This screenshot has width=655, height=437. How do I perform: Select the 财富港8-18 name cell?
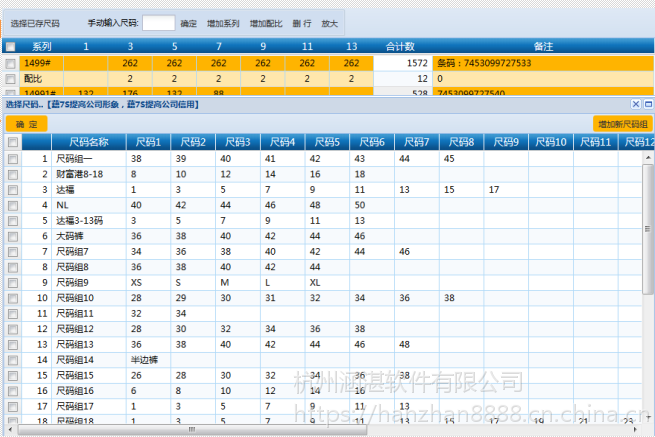89,174
